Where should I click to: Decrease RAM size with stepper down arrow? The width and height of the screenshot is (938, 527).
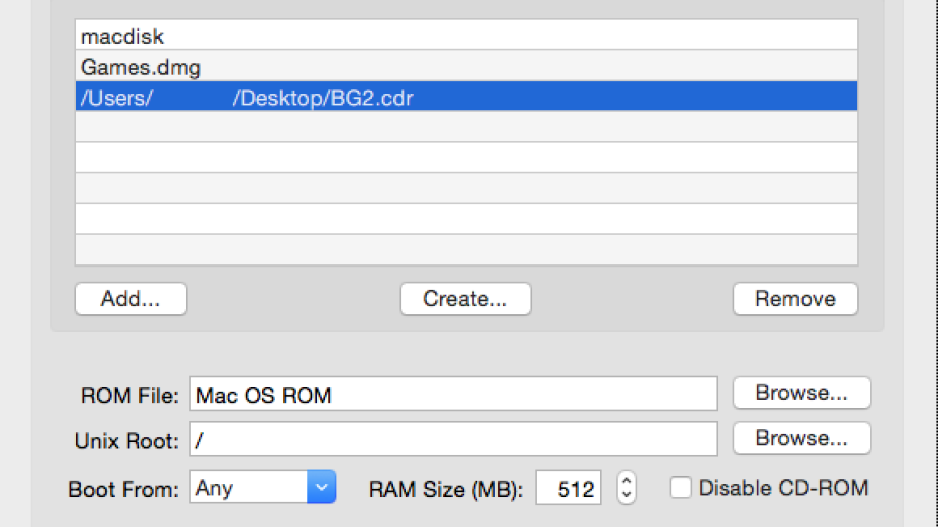[626, 495]
